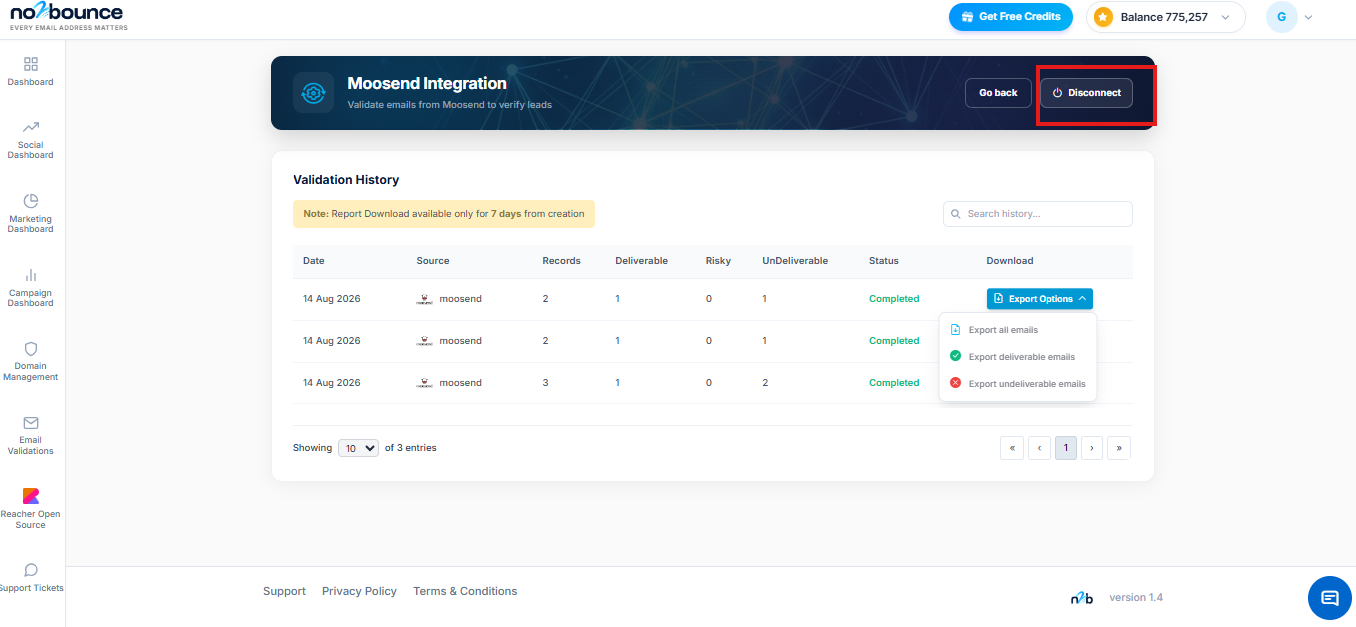Open Marketing Dashboard pie chart icon
Screen dimensions: 1356x627
point(31,201)
